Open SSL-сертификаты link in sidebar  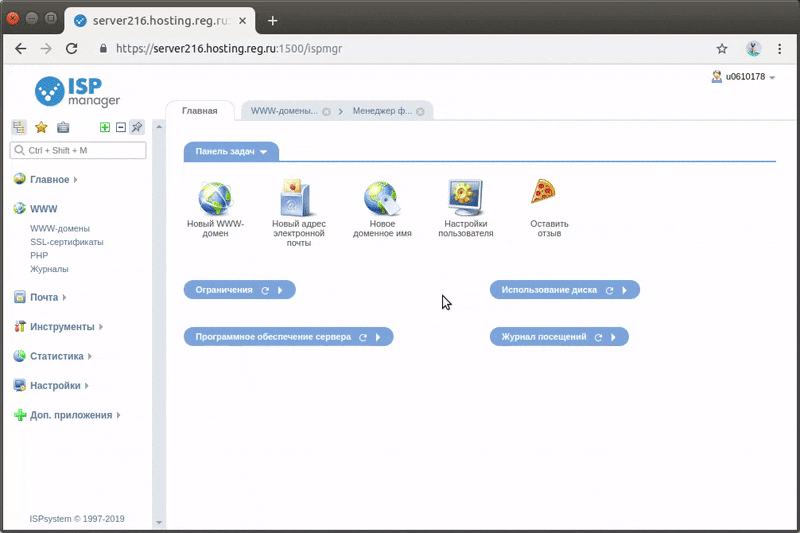click(67, 242)
